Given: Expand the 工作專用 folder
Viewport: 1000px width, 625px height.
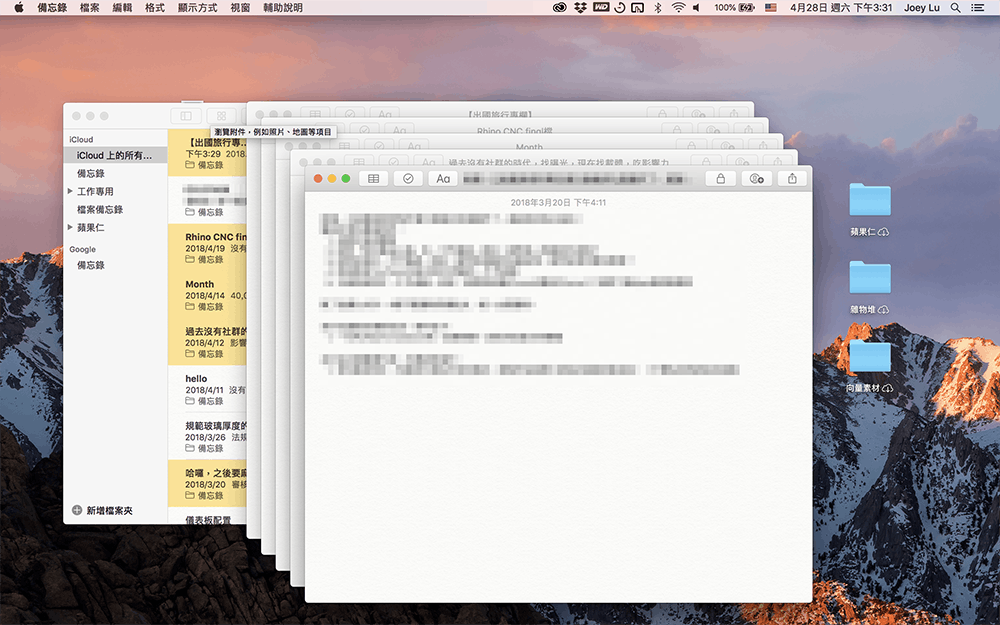Looking at the screenshot, I should 70,191.
